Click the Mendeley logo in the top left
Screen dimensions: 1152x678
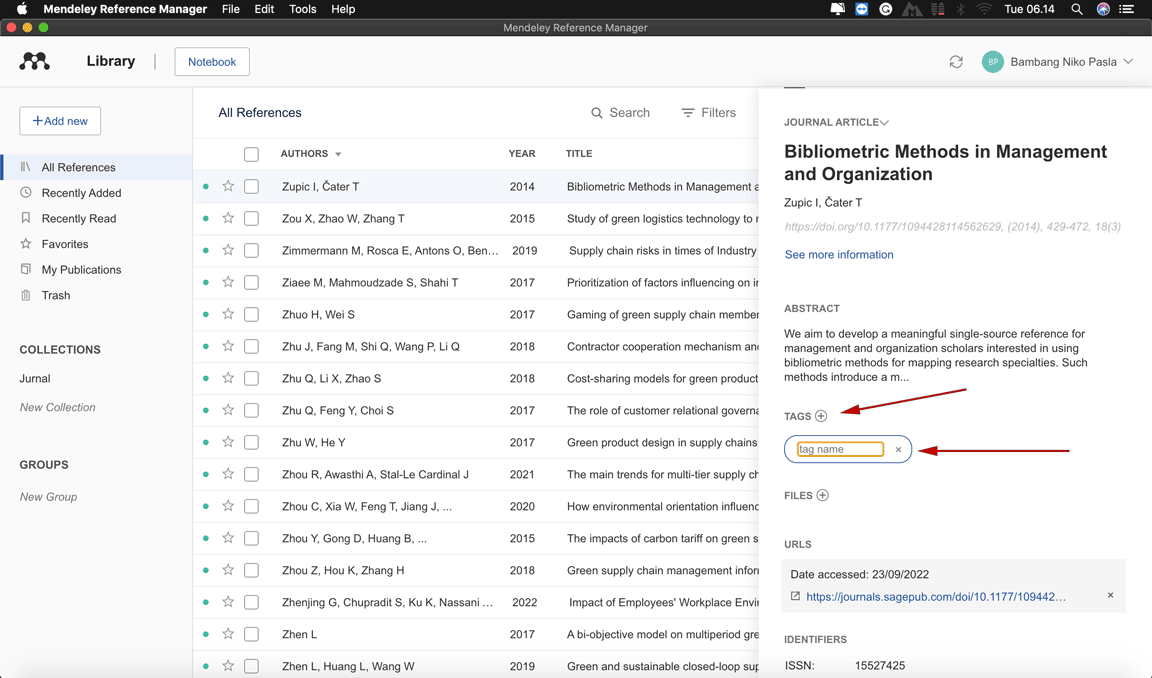(33, 61)
